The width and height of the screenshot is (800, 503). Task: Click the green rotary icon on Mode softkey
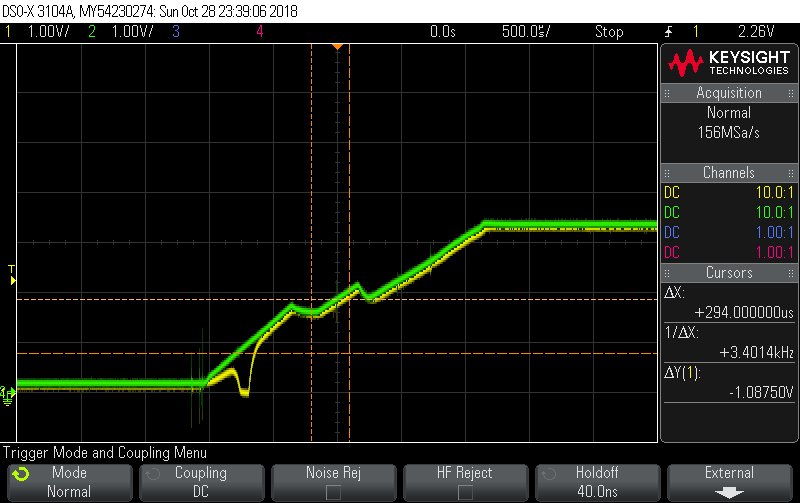pyautogui.click(x=20, y=474)
